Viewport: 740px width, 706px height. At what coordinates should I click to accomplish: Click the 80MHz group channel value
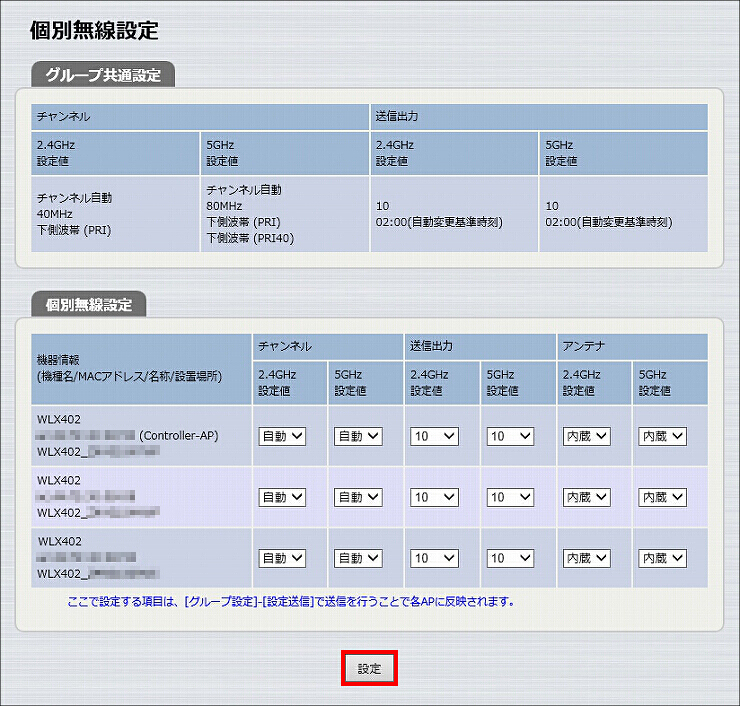pos(224,206)
